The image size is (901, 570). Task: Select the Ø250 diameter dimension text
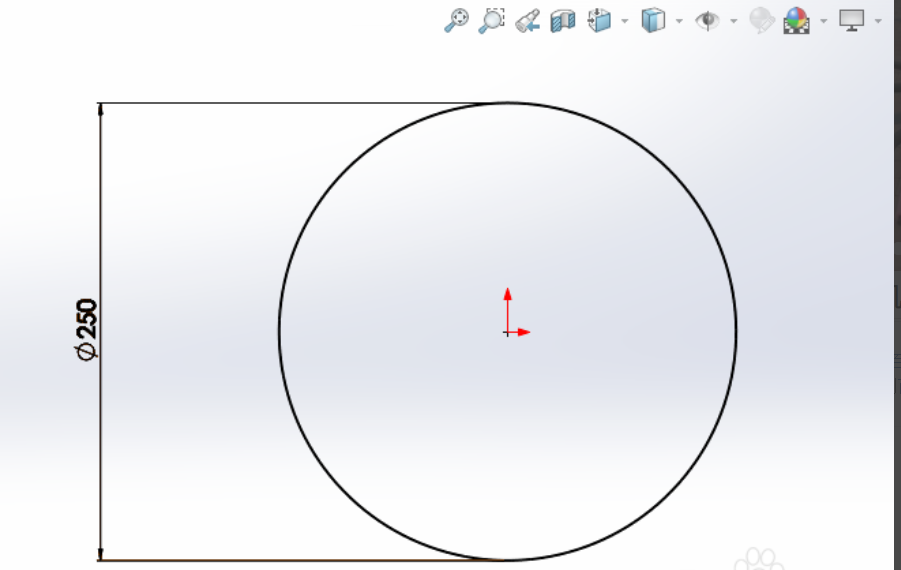pyautogui.click(x=87, y=330)
